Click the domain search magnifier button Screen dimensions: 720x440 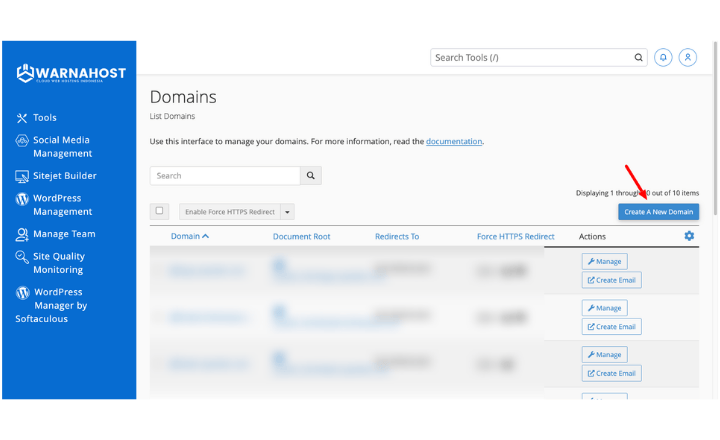point(311,176)
